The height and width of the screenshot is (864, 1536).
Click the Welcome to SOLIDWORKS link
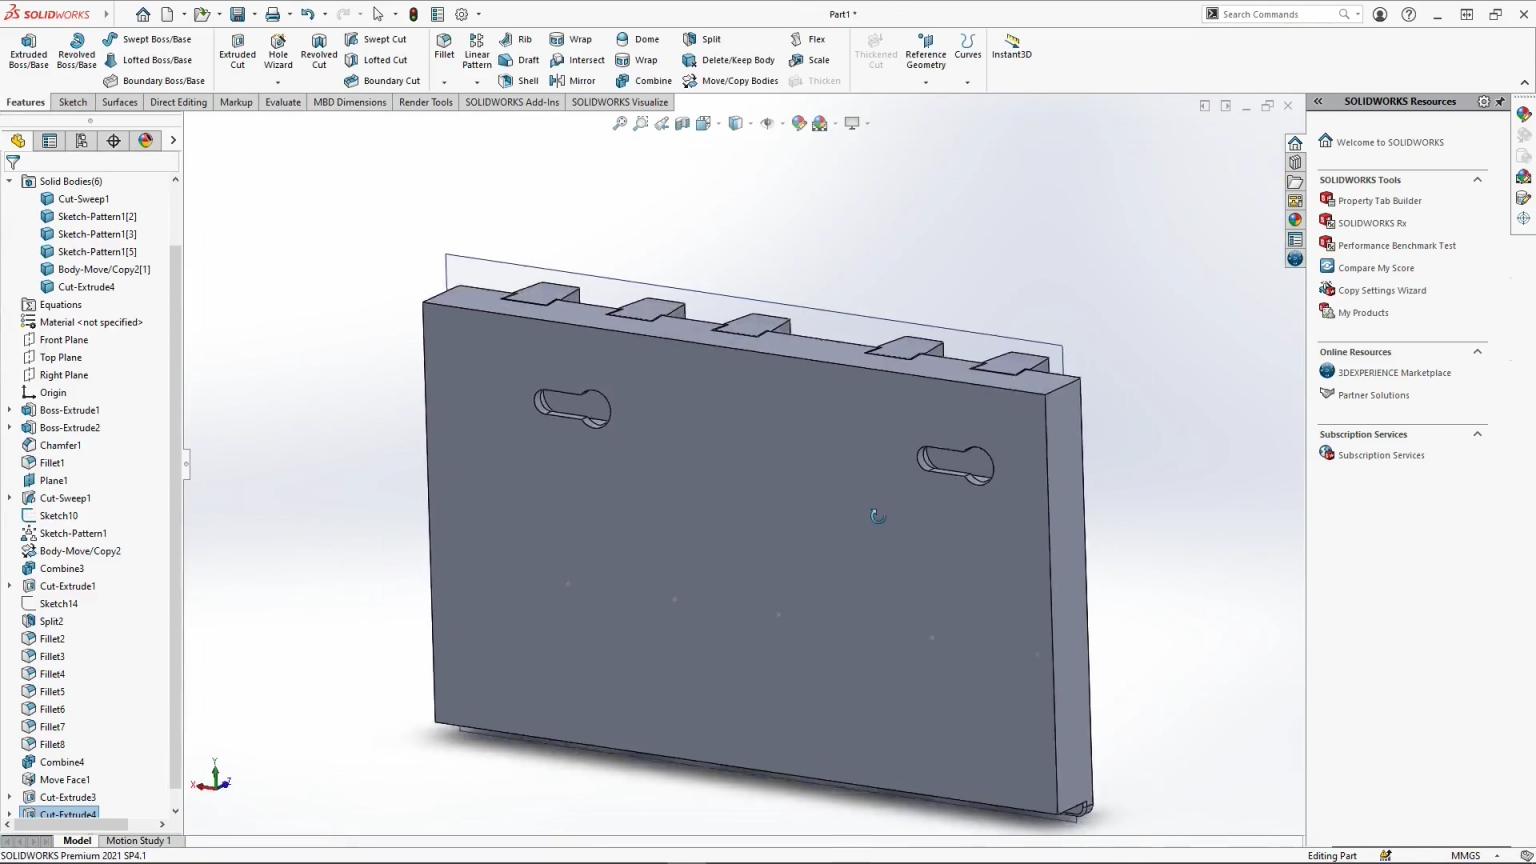[x=1390, y=141]
